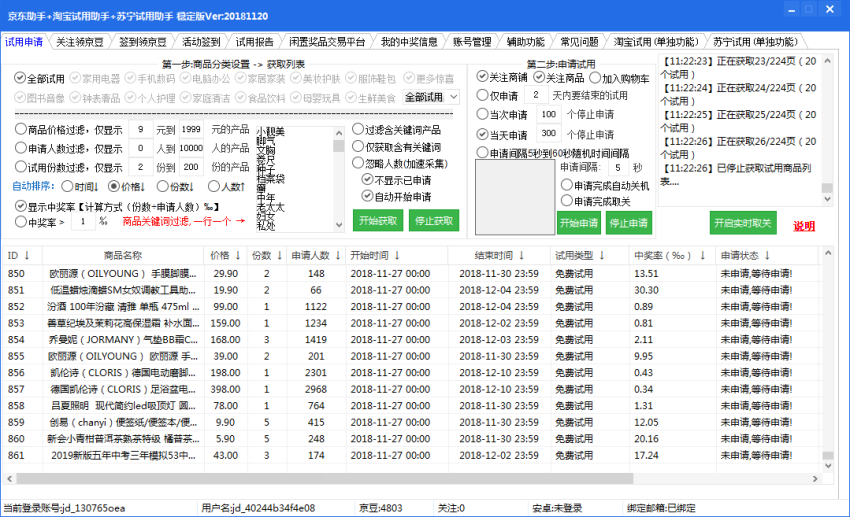Sort by 试用类型 column header arrow
Image resolution: width=850 pixels, height=517 pixels.
pos(601,255)
